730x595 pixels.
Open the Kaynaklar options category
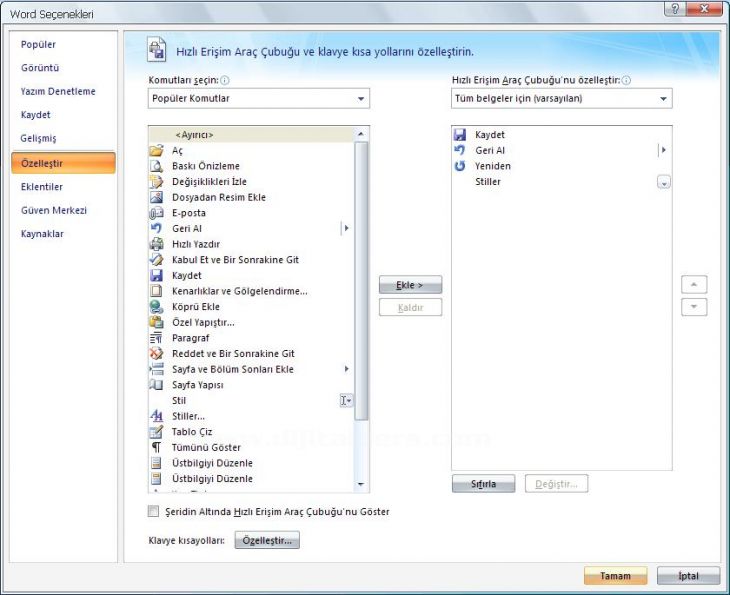pos(42,234)
